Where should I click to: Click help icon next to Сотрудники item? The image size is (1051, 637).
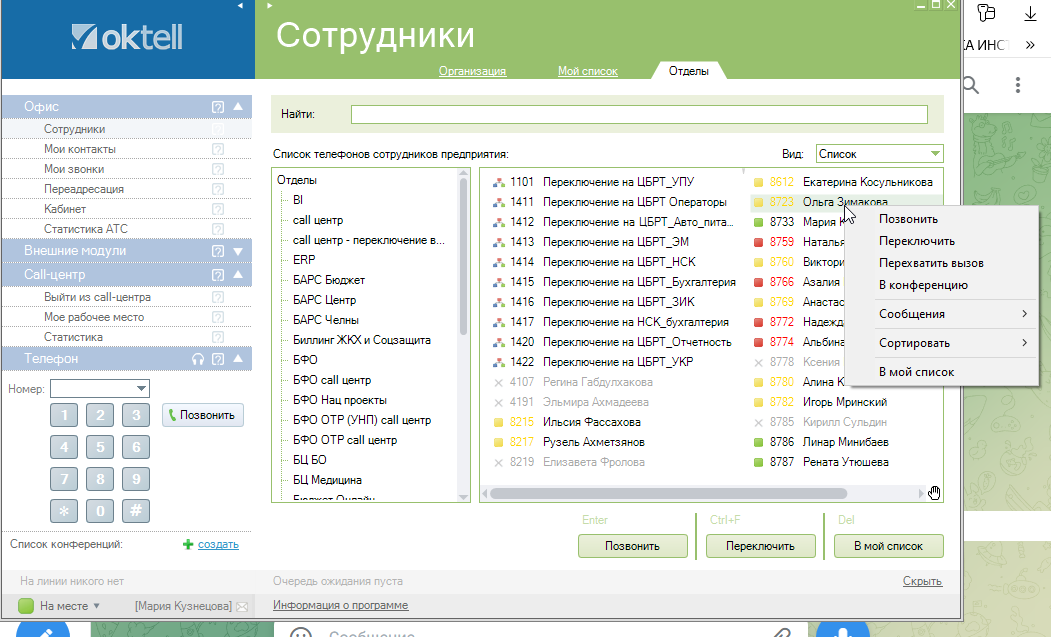(218, 129)
